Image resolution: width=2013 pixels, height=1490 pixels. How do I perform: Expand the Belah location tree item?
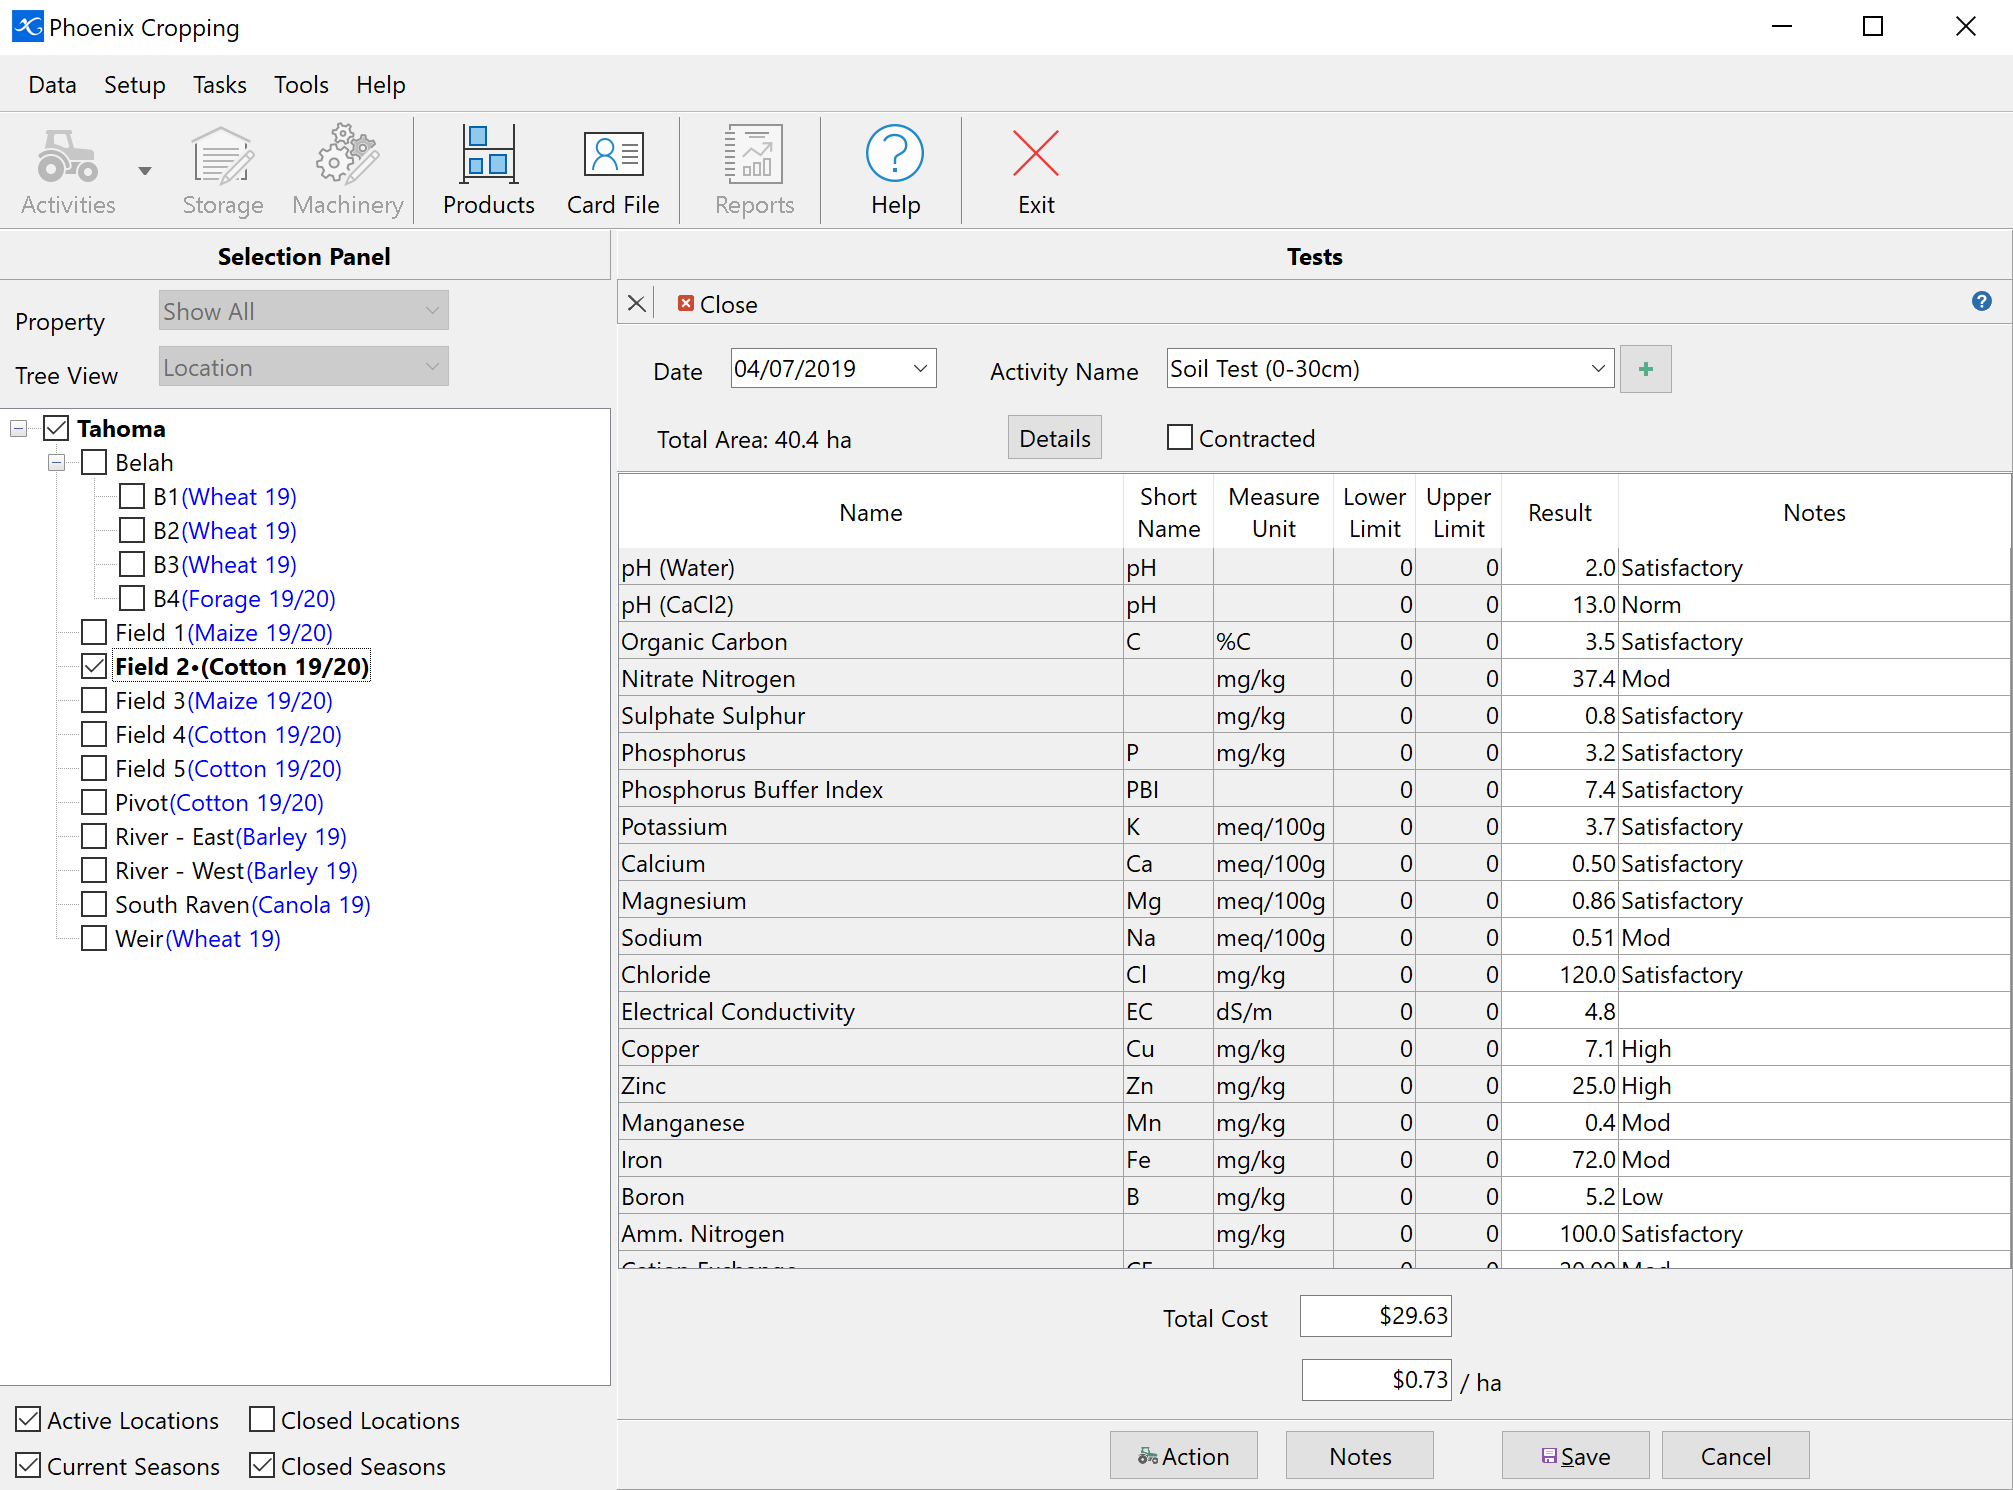coord(56,462)
